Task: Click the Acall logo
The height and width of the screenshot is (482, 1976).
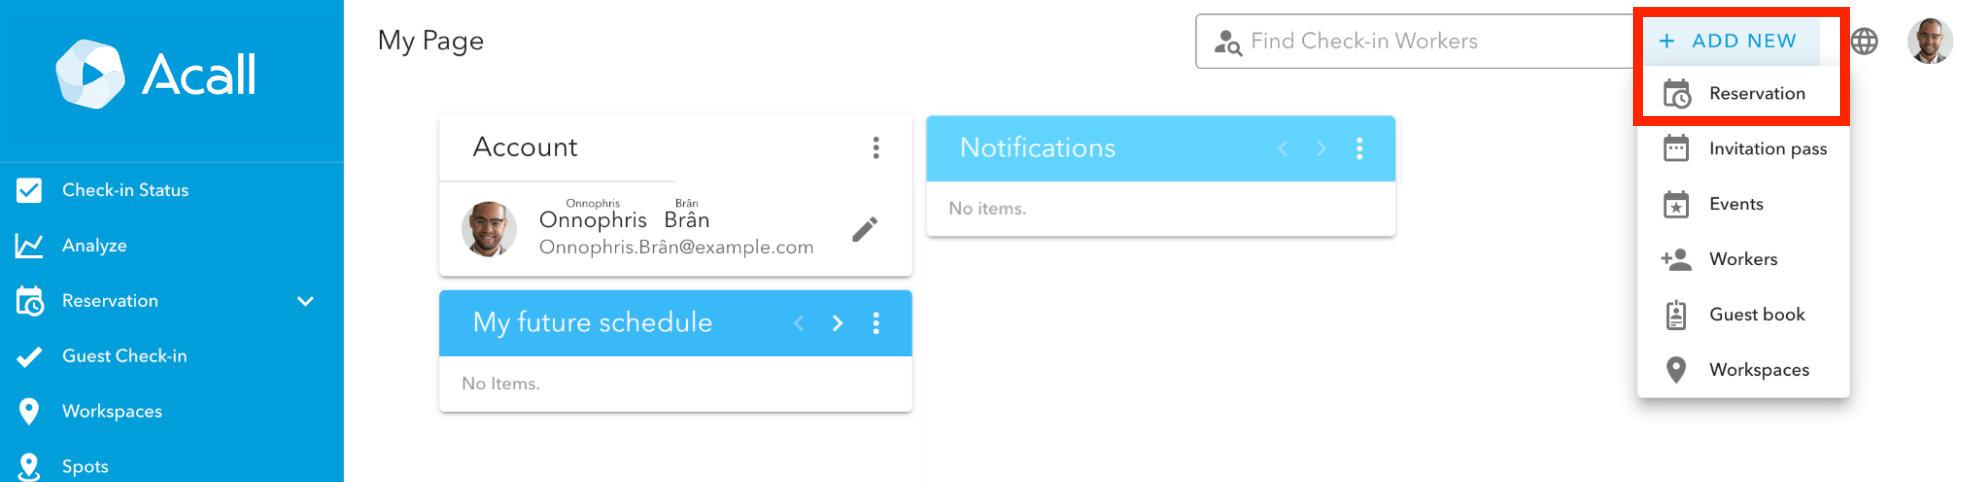Action: [x=156, y=74]
